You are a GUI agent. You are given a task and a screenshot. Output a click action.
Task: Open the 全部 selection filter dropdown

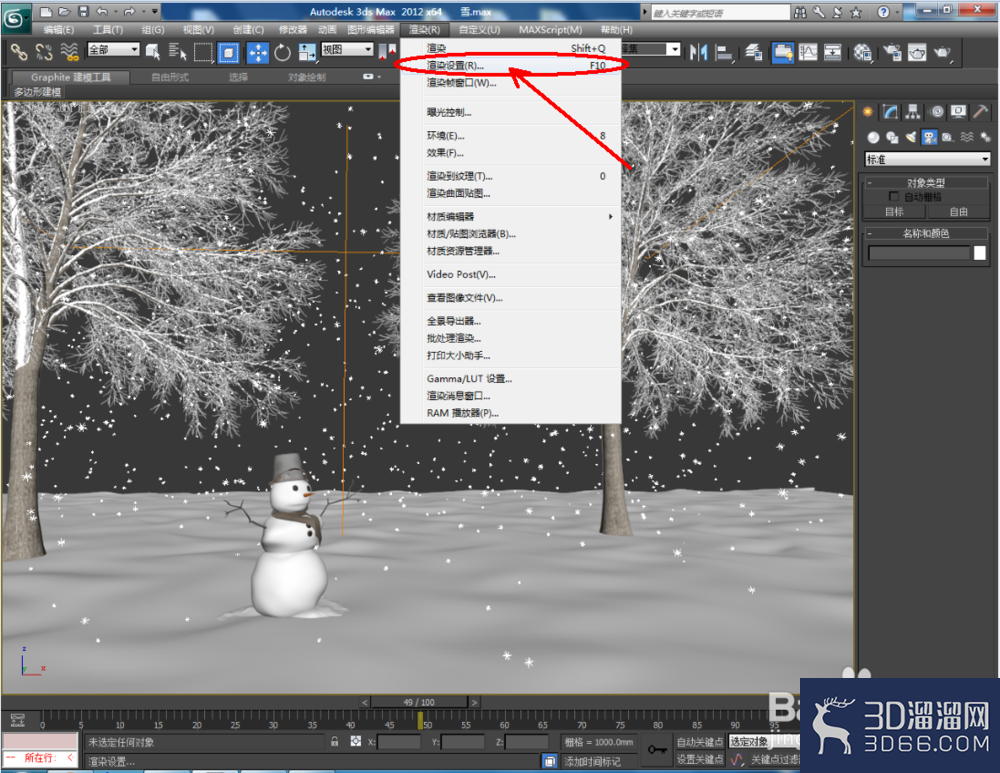(x=113, y=49)
